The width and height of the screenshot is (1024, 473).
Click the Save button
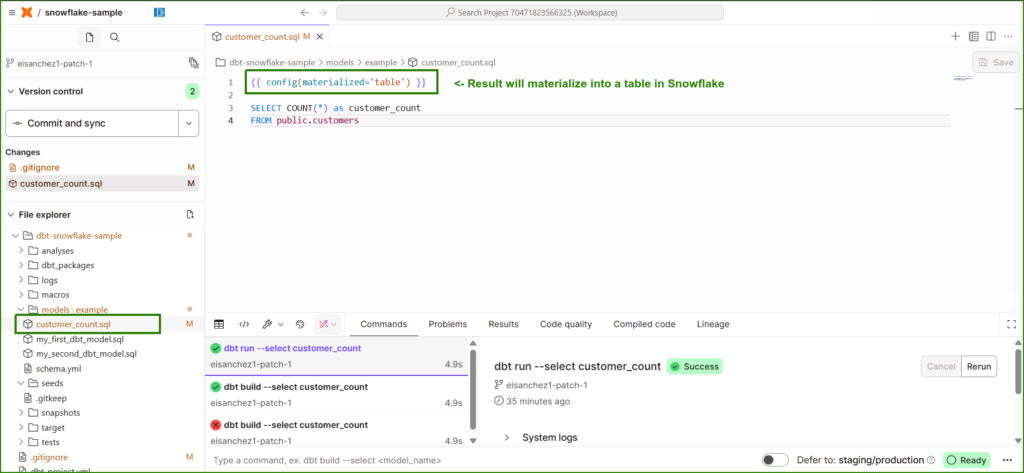pos(995,62)
